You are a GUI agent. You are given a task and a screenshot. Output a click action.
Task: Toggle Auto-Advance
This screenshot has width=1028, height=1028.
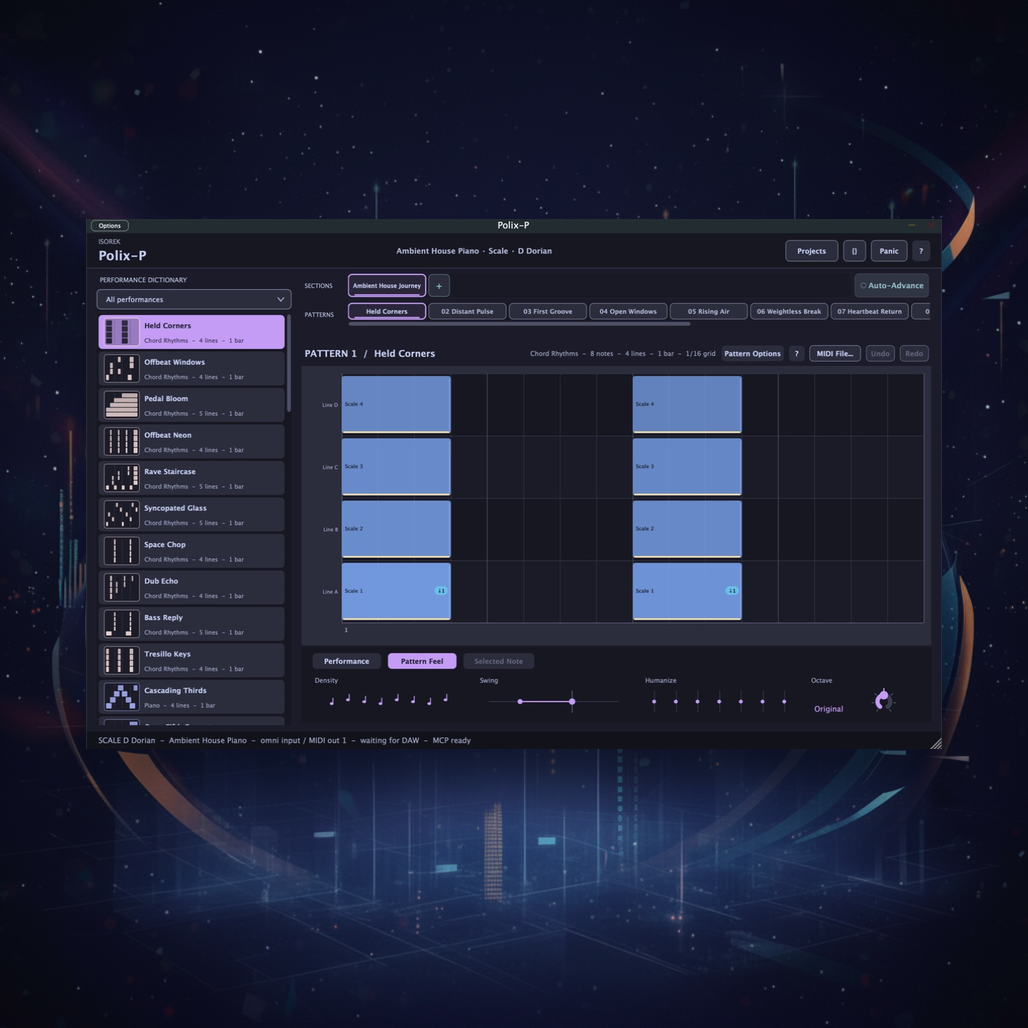point(892,286)
